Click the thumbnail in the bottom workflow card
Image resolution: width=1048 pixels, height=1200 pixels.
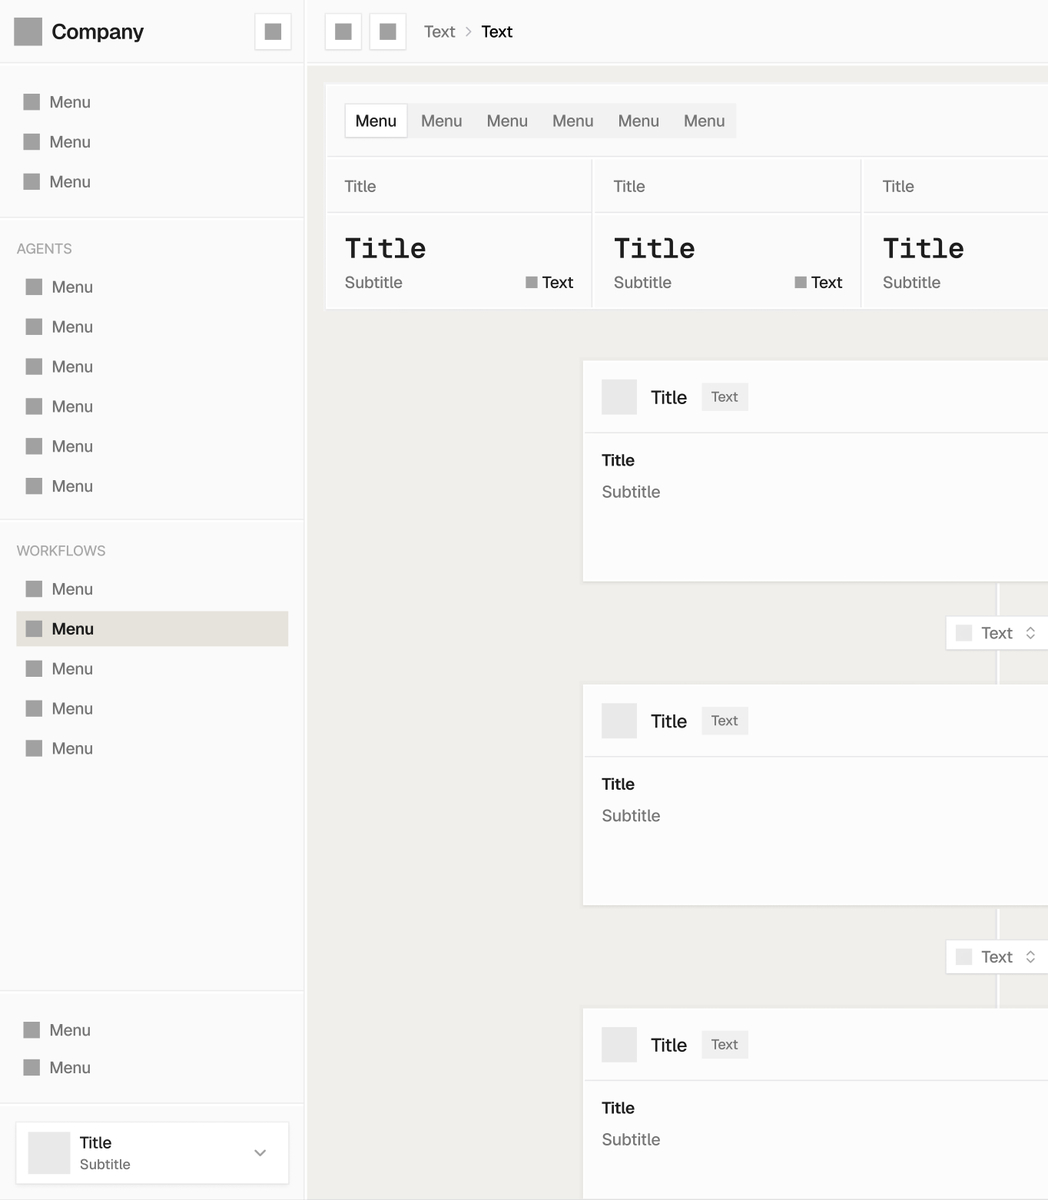[619, 1045]
